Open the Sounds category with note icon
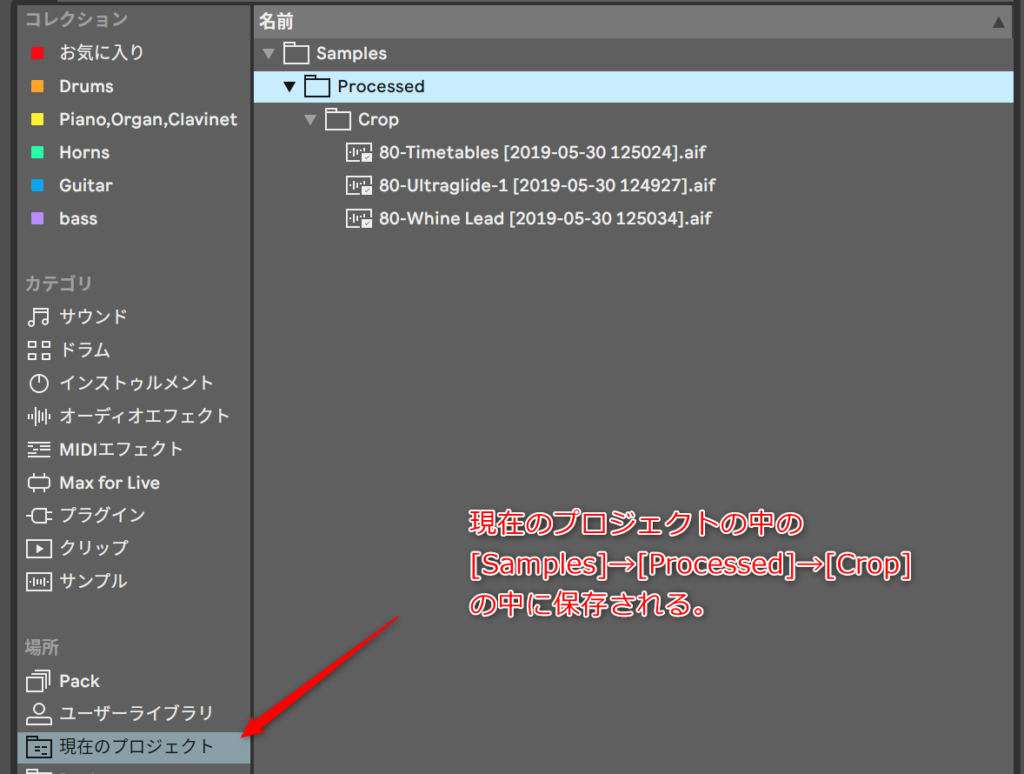The width and height of the screenshot is (1024, 774). pos(39,317)
